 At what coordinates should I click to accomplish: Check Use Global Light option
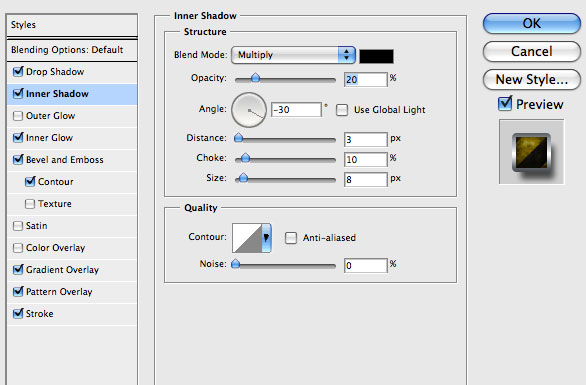tap(342, 110)
